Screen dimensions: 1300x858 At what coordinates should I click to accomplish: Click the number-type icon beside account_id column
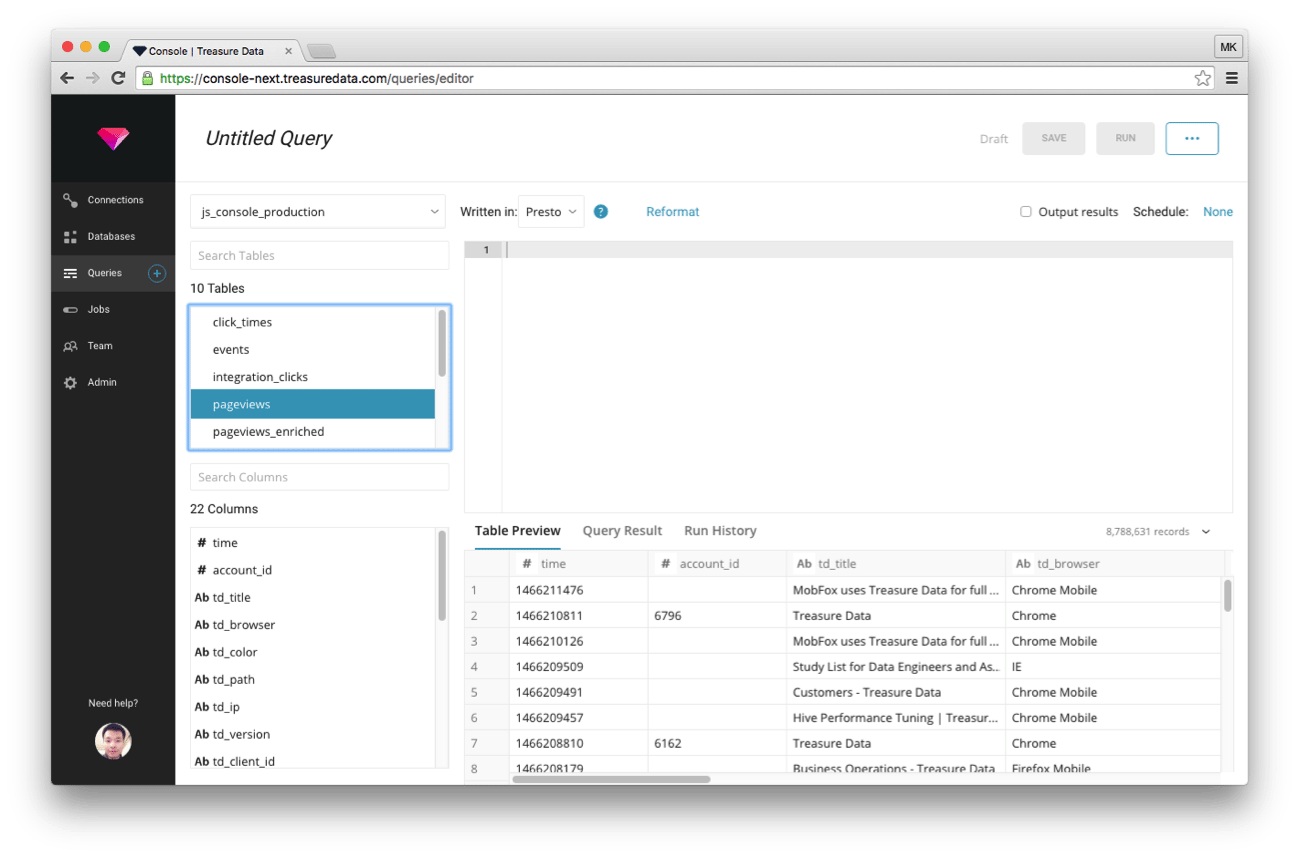[x=202, y=570]
